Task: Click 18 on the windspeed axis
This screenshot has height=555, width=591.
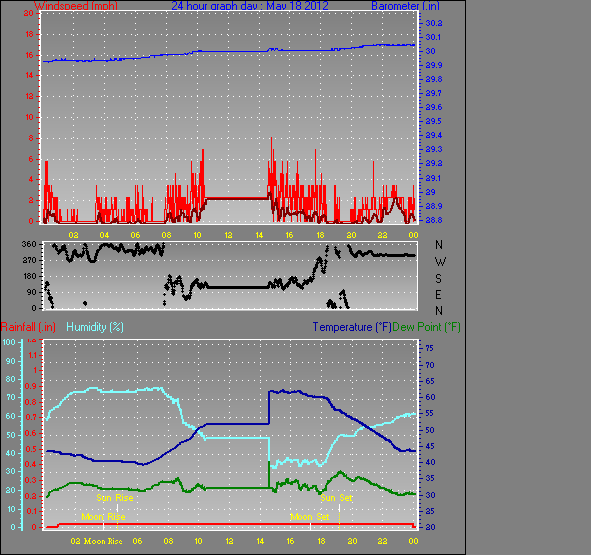Action: point(29,34)
